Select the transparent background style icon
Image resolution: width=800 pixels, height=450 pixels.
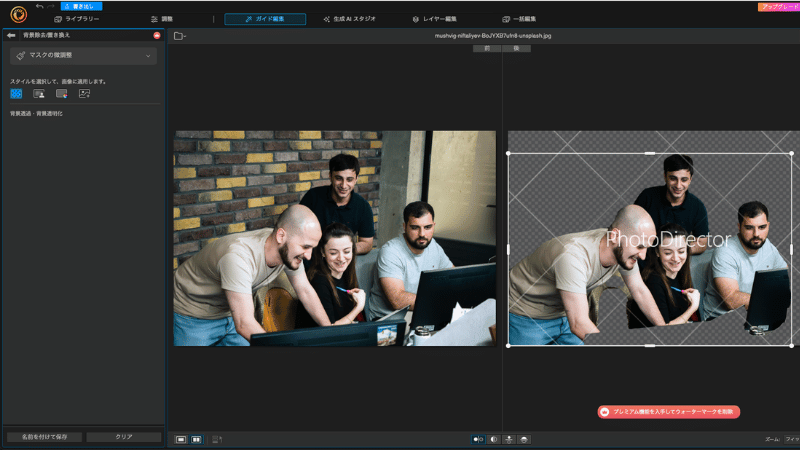point(16,94)
